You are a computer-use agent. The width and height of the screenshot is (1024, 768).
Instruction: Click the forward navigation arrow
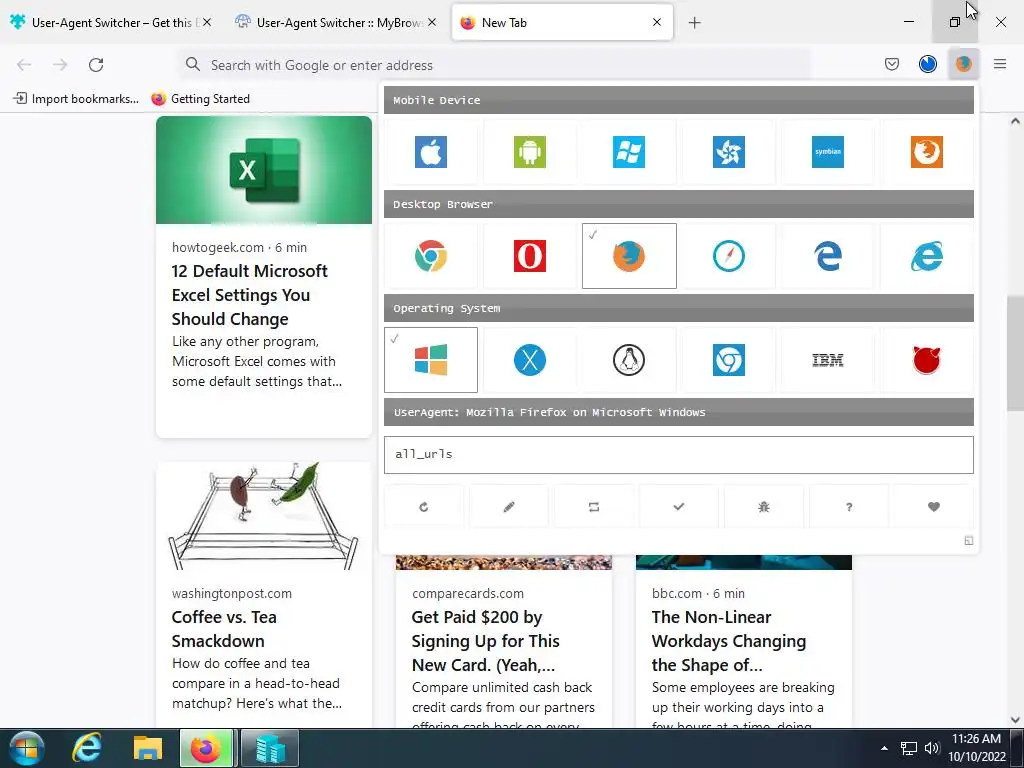pyautogui.click(x=60, y=65)
